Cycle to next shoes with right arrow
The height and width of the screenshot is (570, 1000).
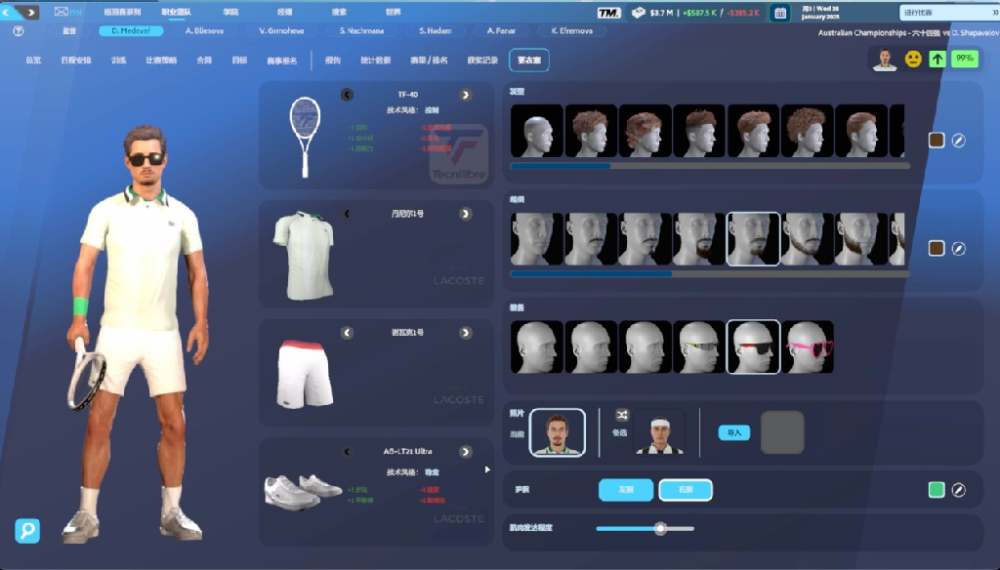(x=465, y=451)
